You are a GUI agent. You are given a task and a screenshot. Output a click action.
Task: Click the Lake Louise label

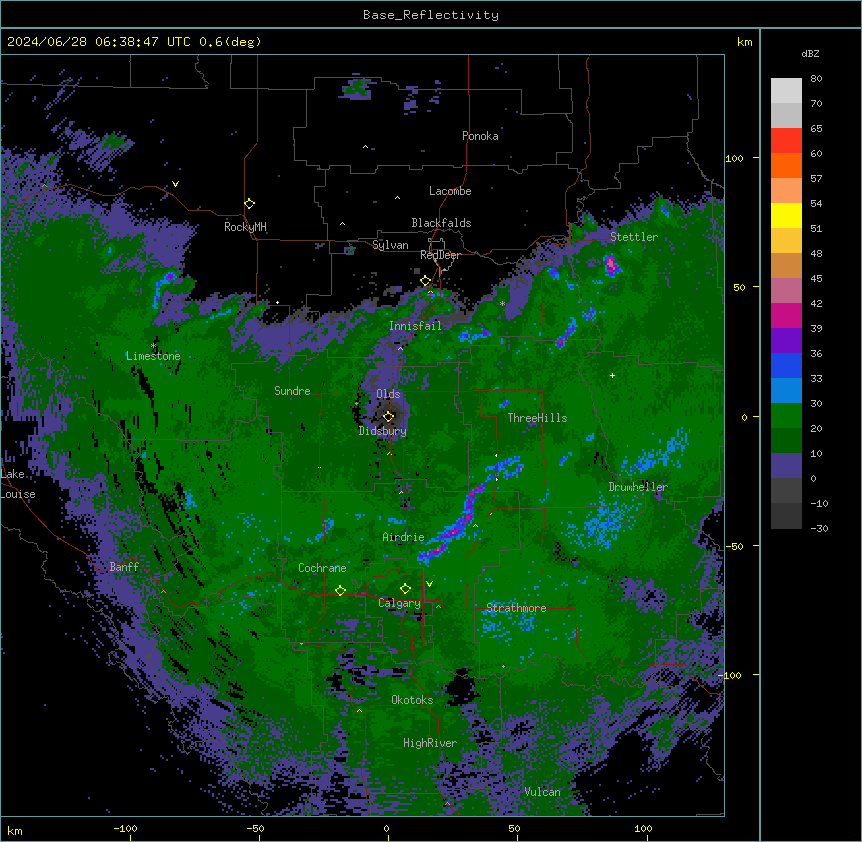click(x=18, y=484)
